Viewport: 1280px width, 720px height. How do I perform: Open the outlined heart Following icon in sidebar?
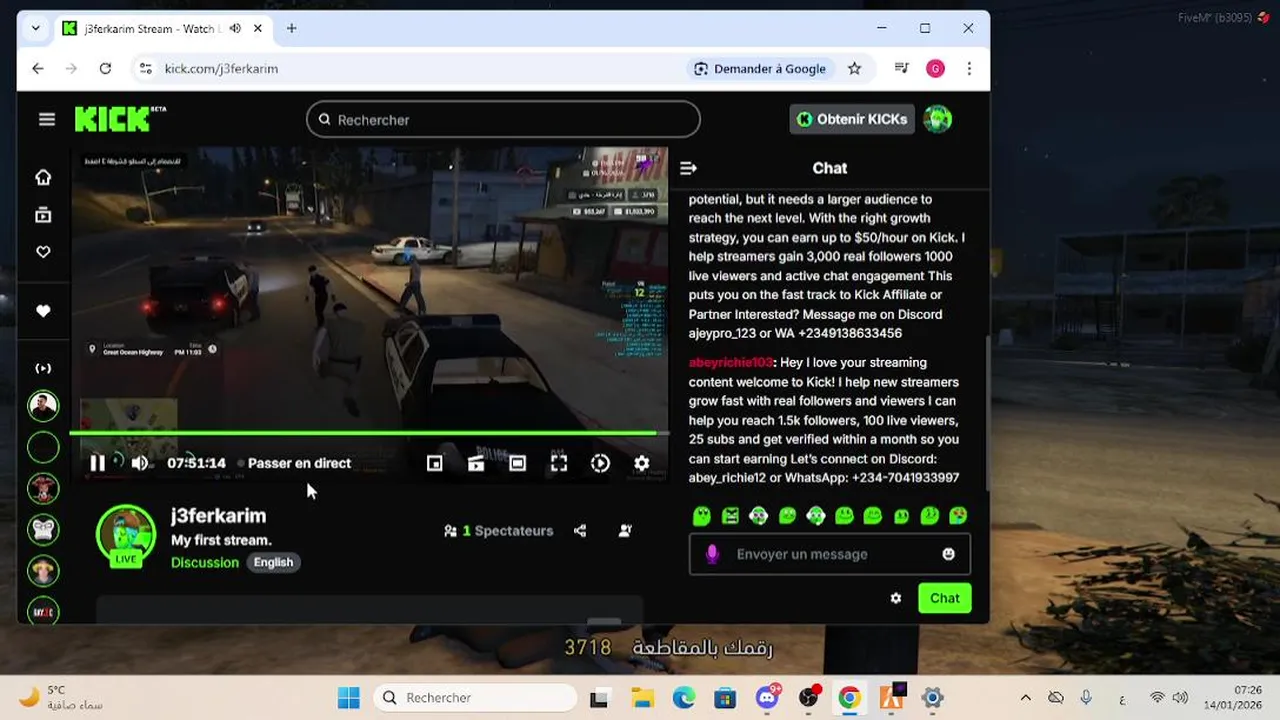43,252
